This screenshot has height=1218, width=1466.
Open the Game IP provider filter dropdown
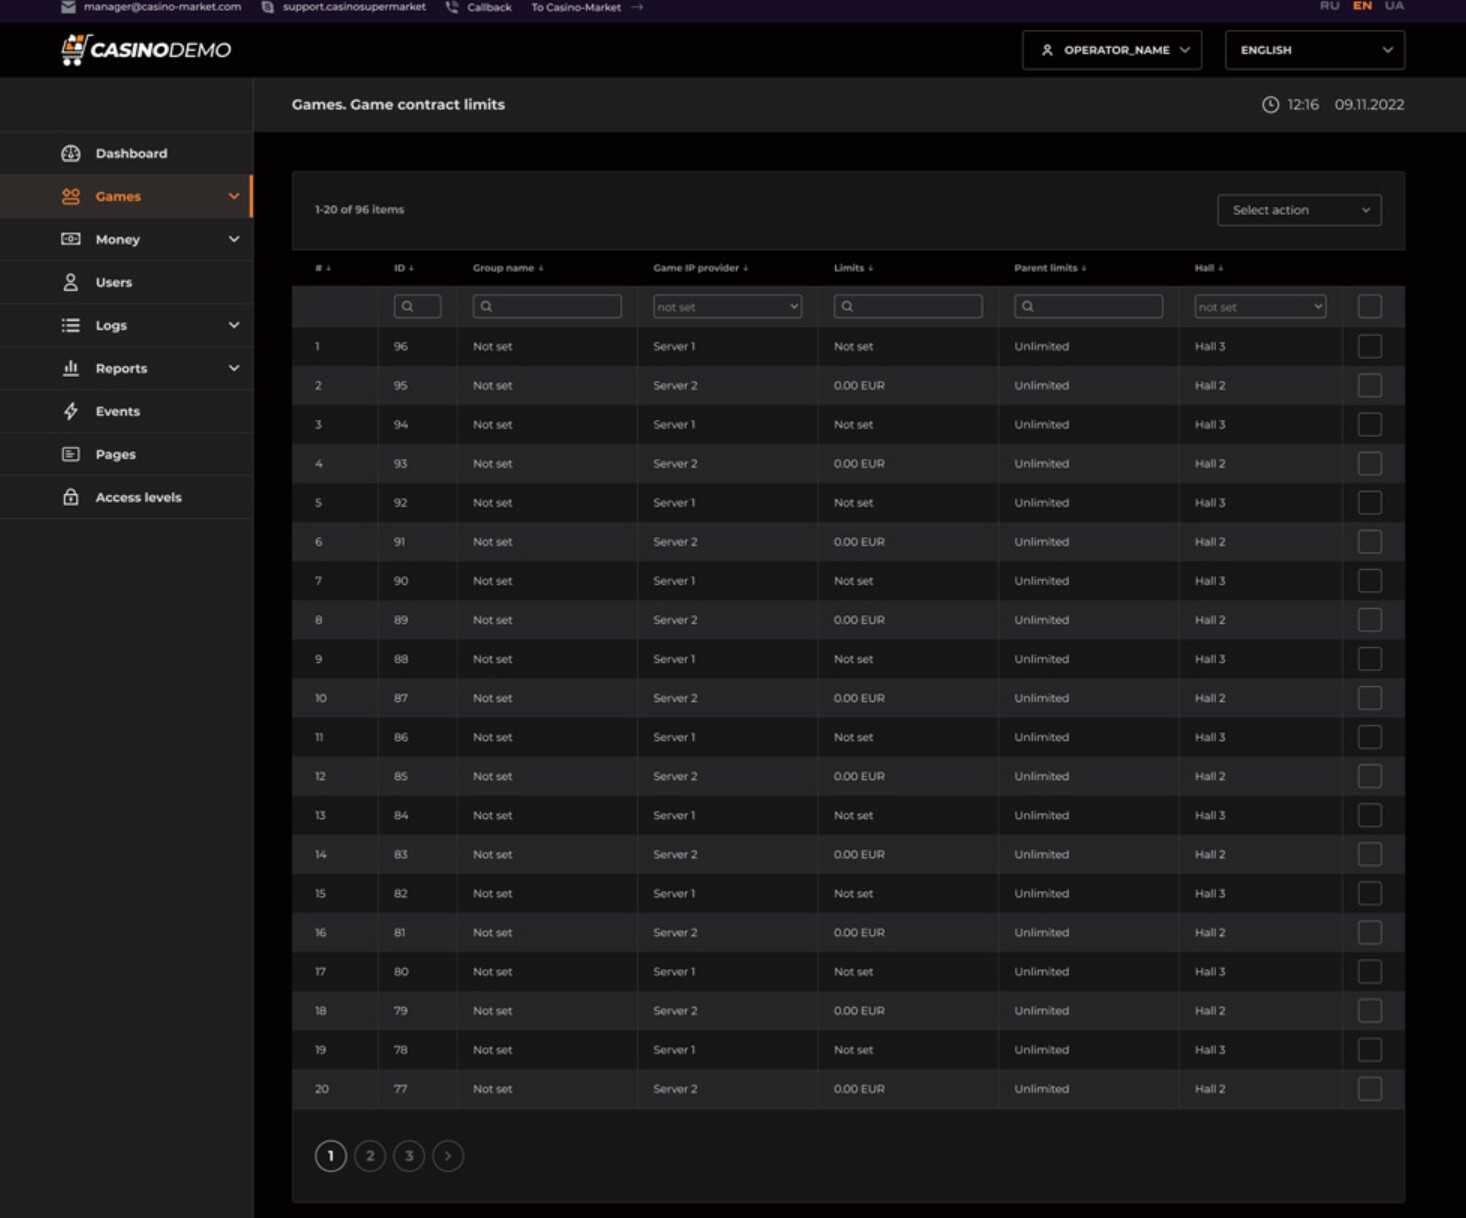click(727, 306)
